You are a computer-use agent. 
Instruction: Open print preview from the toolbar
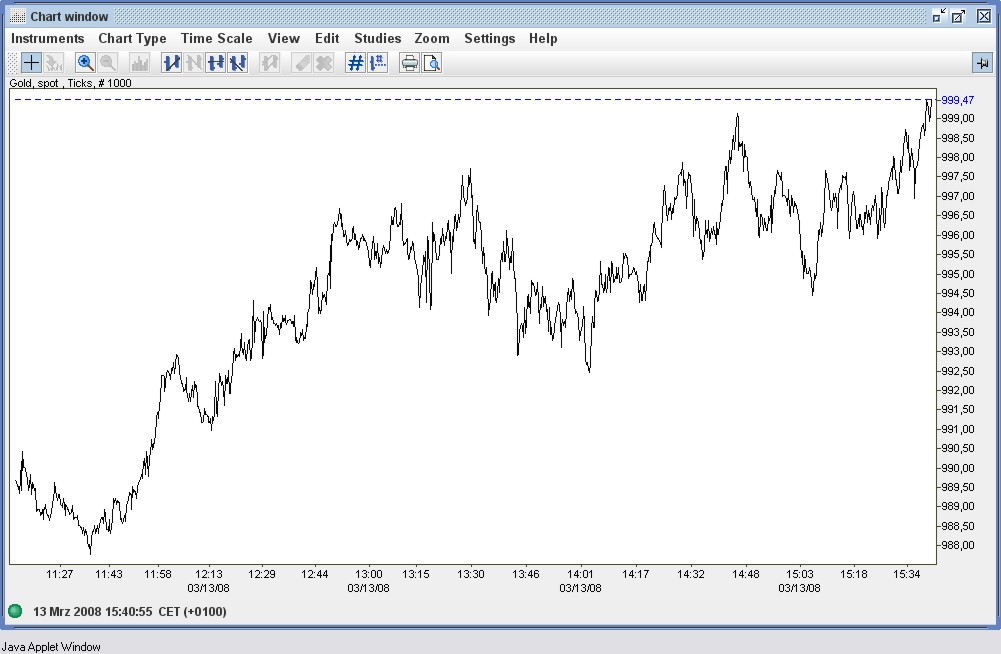tap(431, 63)
